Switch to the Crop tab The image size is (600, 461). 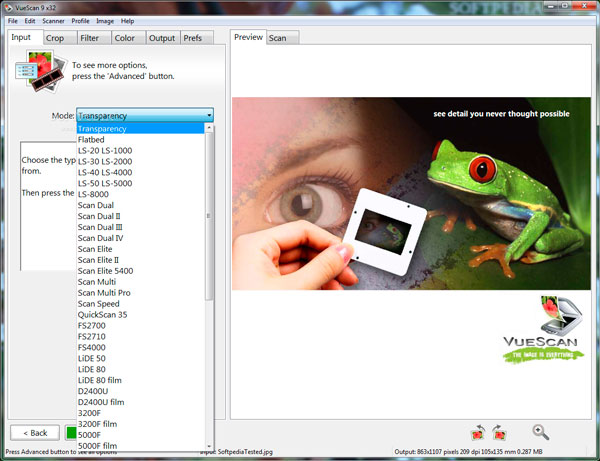[55, 38]
